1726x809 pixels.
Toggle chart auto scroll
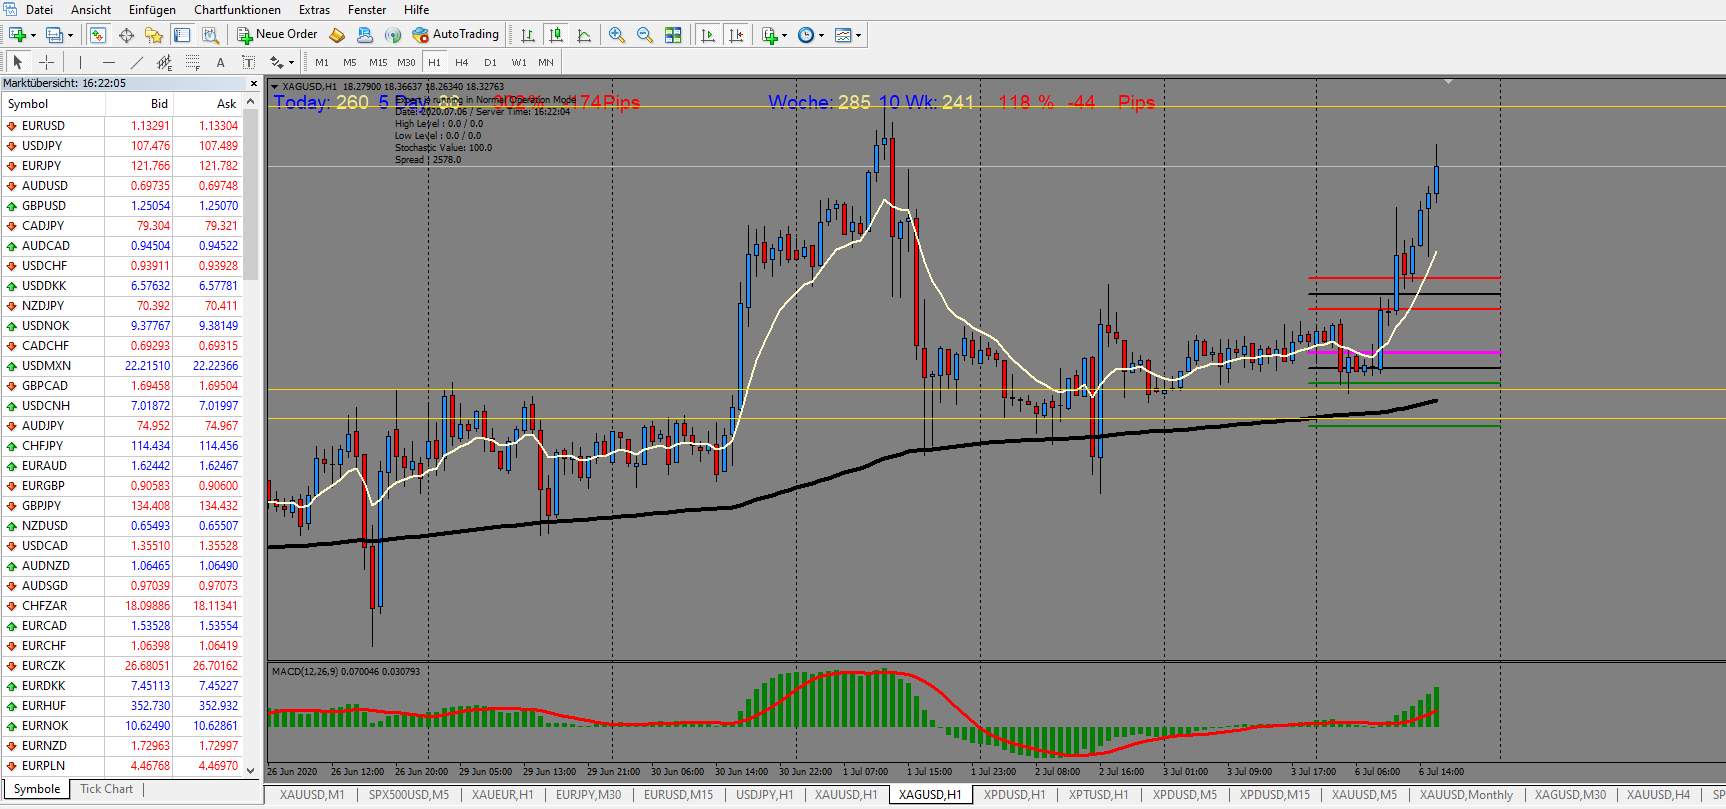[x=708, y=35]
